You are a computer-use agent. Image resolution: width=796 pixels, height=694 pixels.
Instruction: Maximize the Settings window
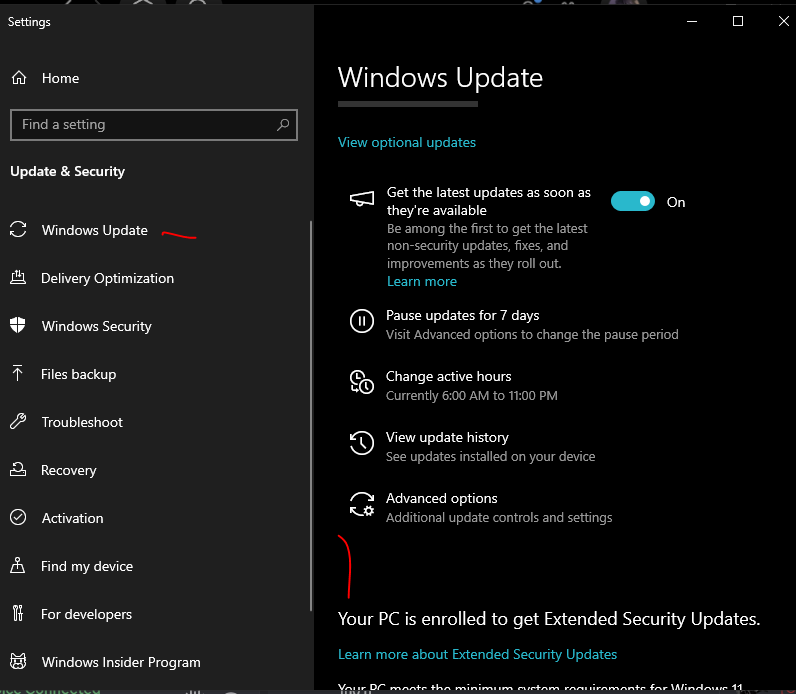(738, 21)
